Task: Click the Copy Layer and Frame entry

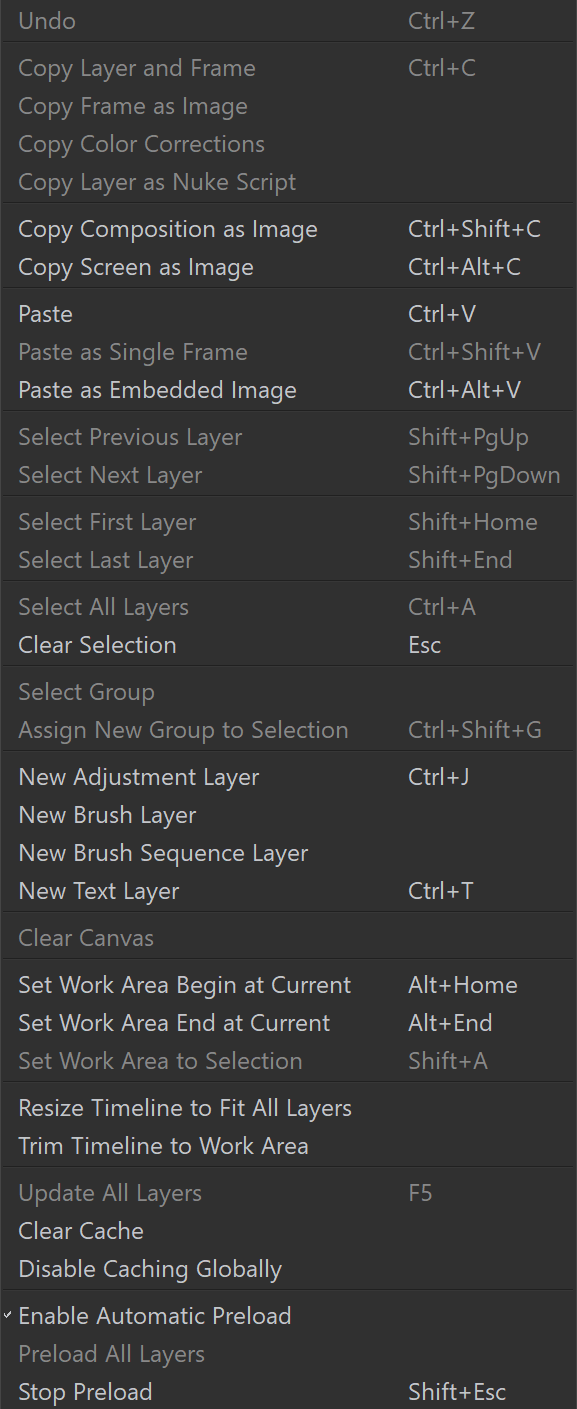Action: pyautogui.click(x=288, y=68)
